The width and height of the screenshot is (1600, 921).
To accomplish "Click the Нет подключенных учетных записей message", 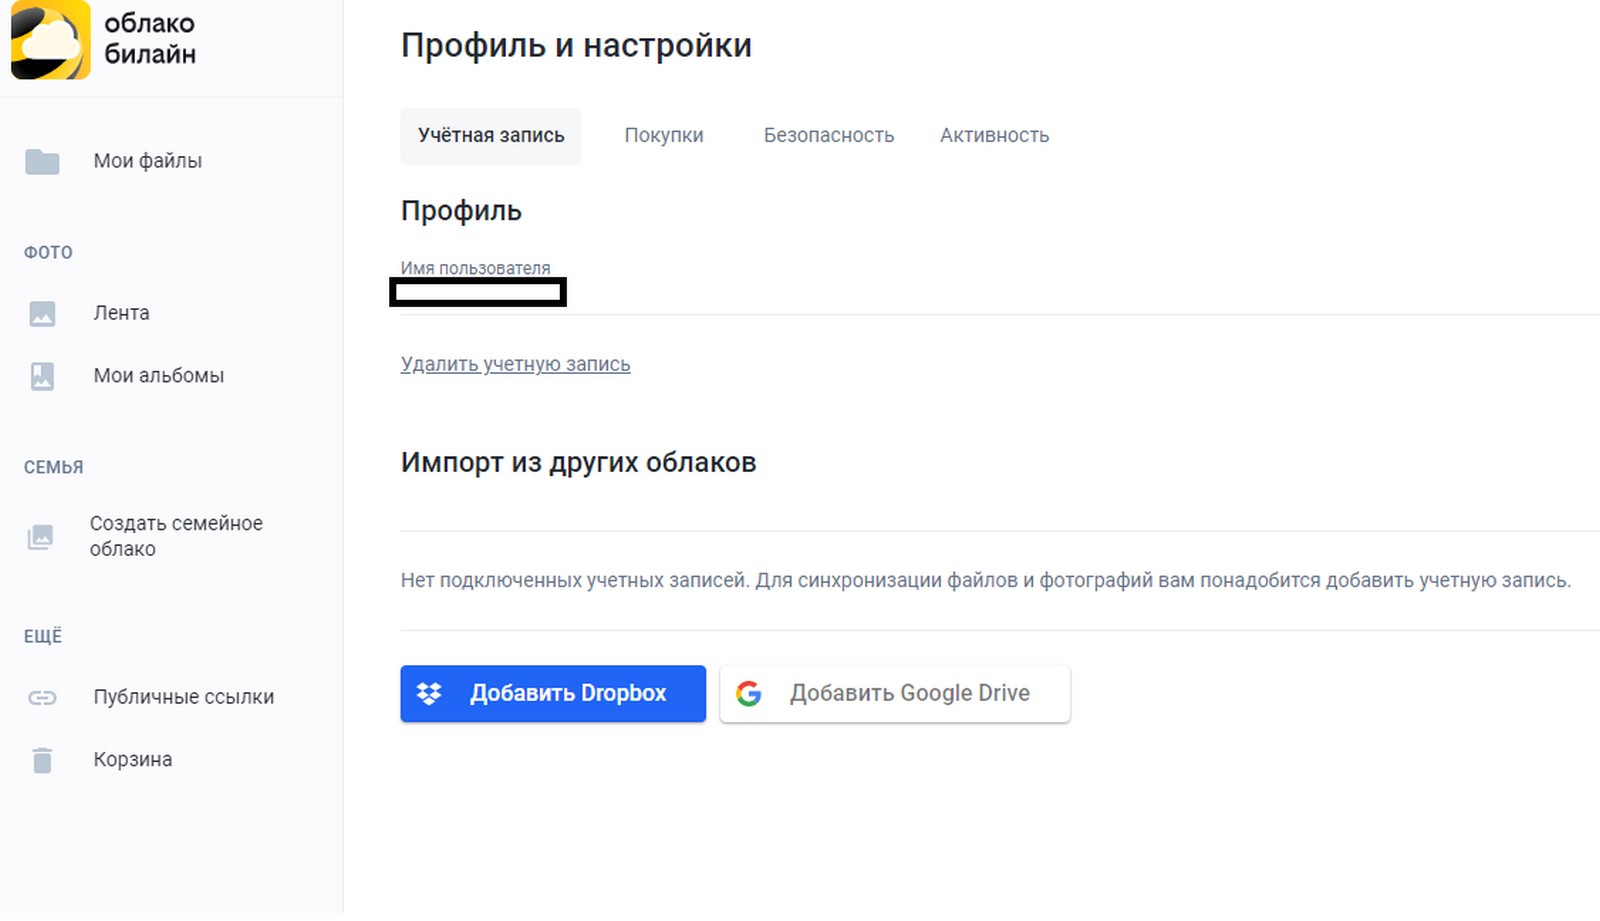I will point(986,580).
